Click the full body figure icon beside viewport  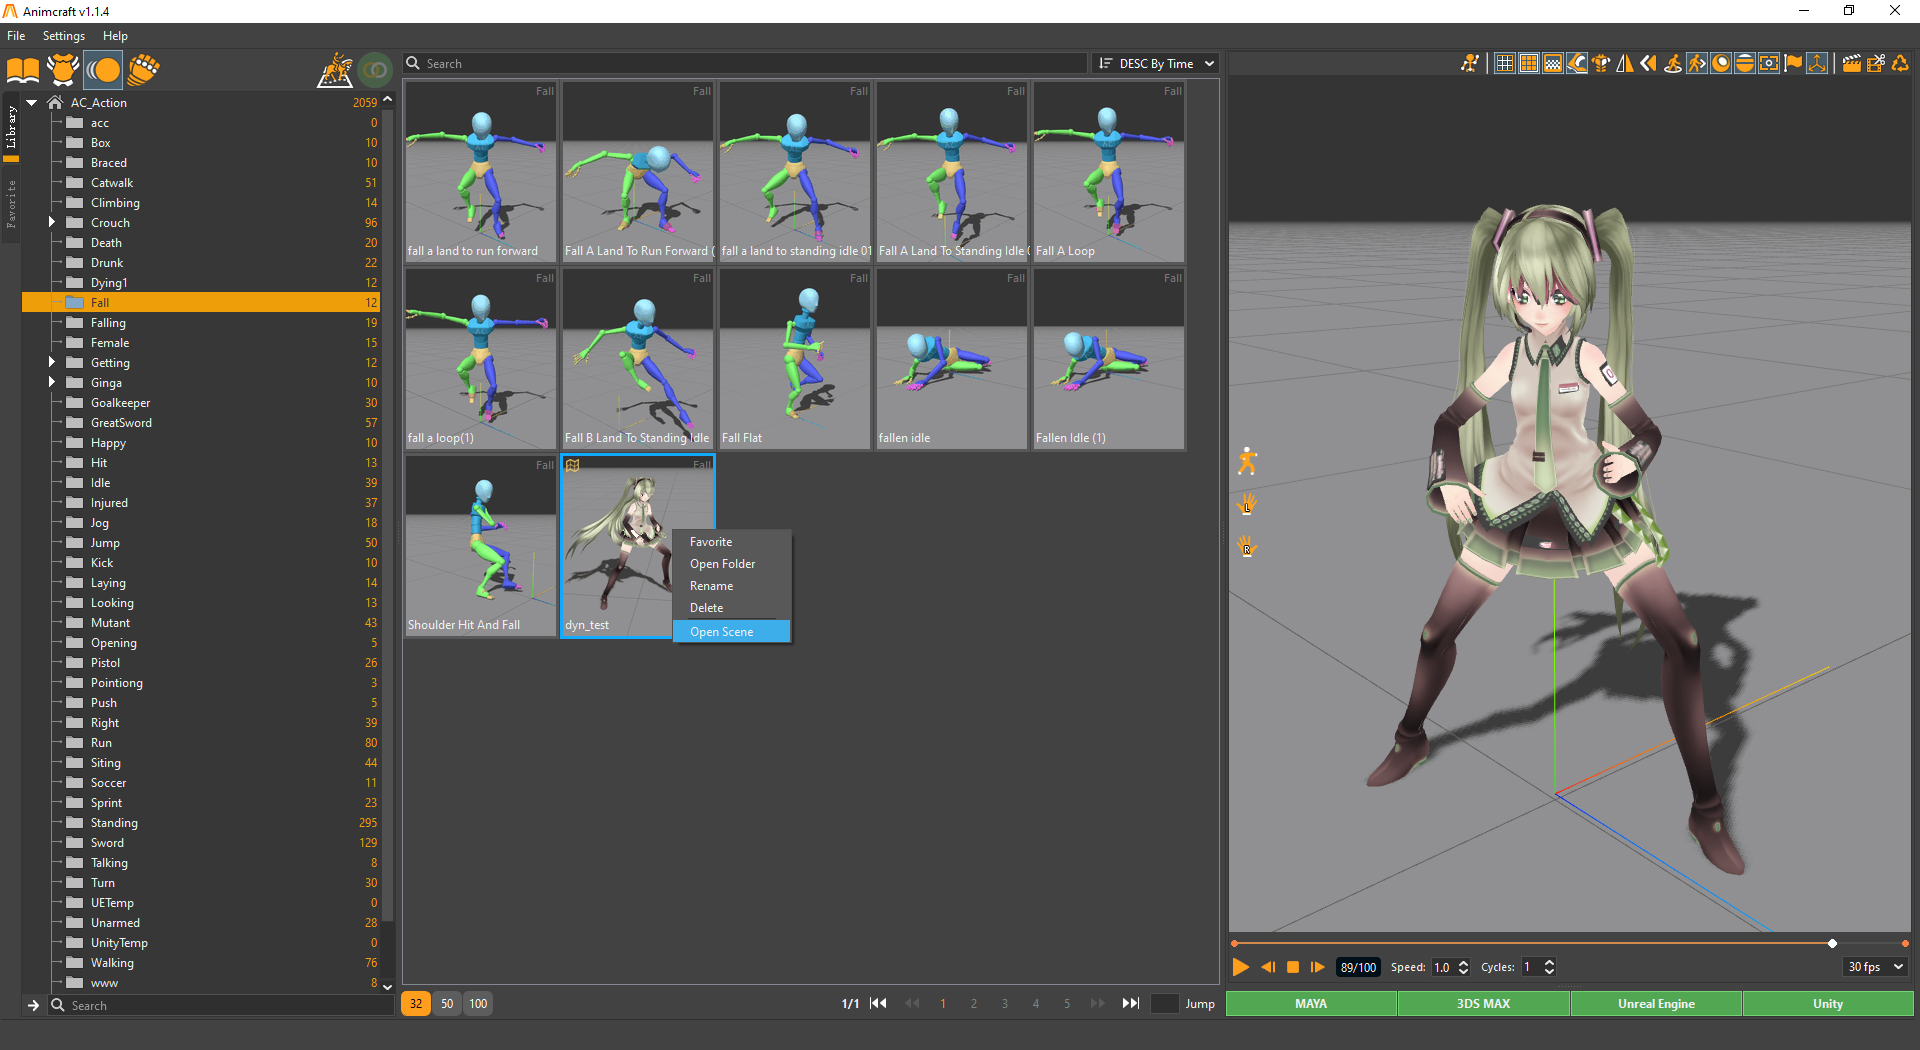pyautogui.click(x=1247, y=461)
